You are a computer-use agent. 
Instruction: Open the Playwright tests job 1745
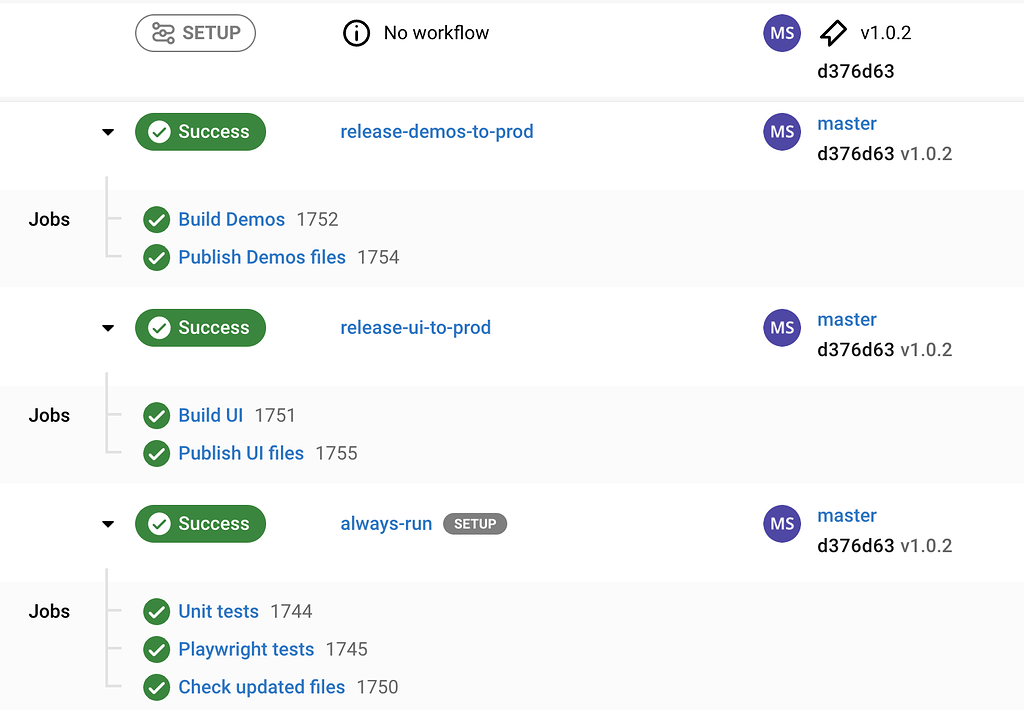pyautogui.click(x=246, y=649)
